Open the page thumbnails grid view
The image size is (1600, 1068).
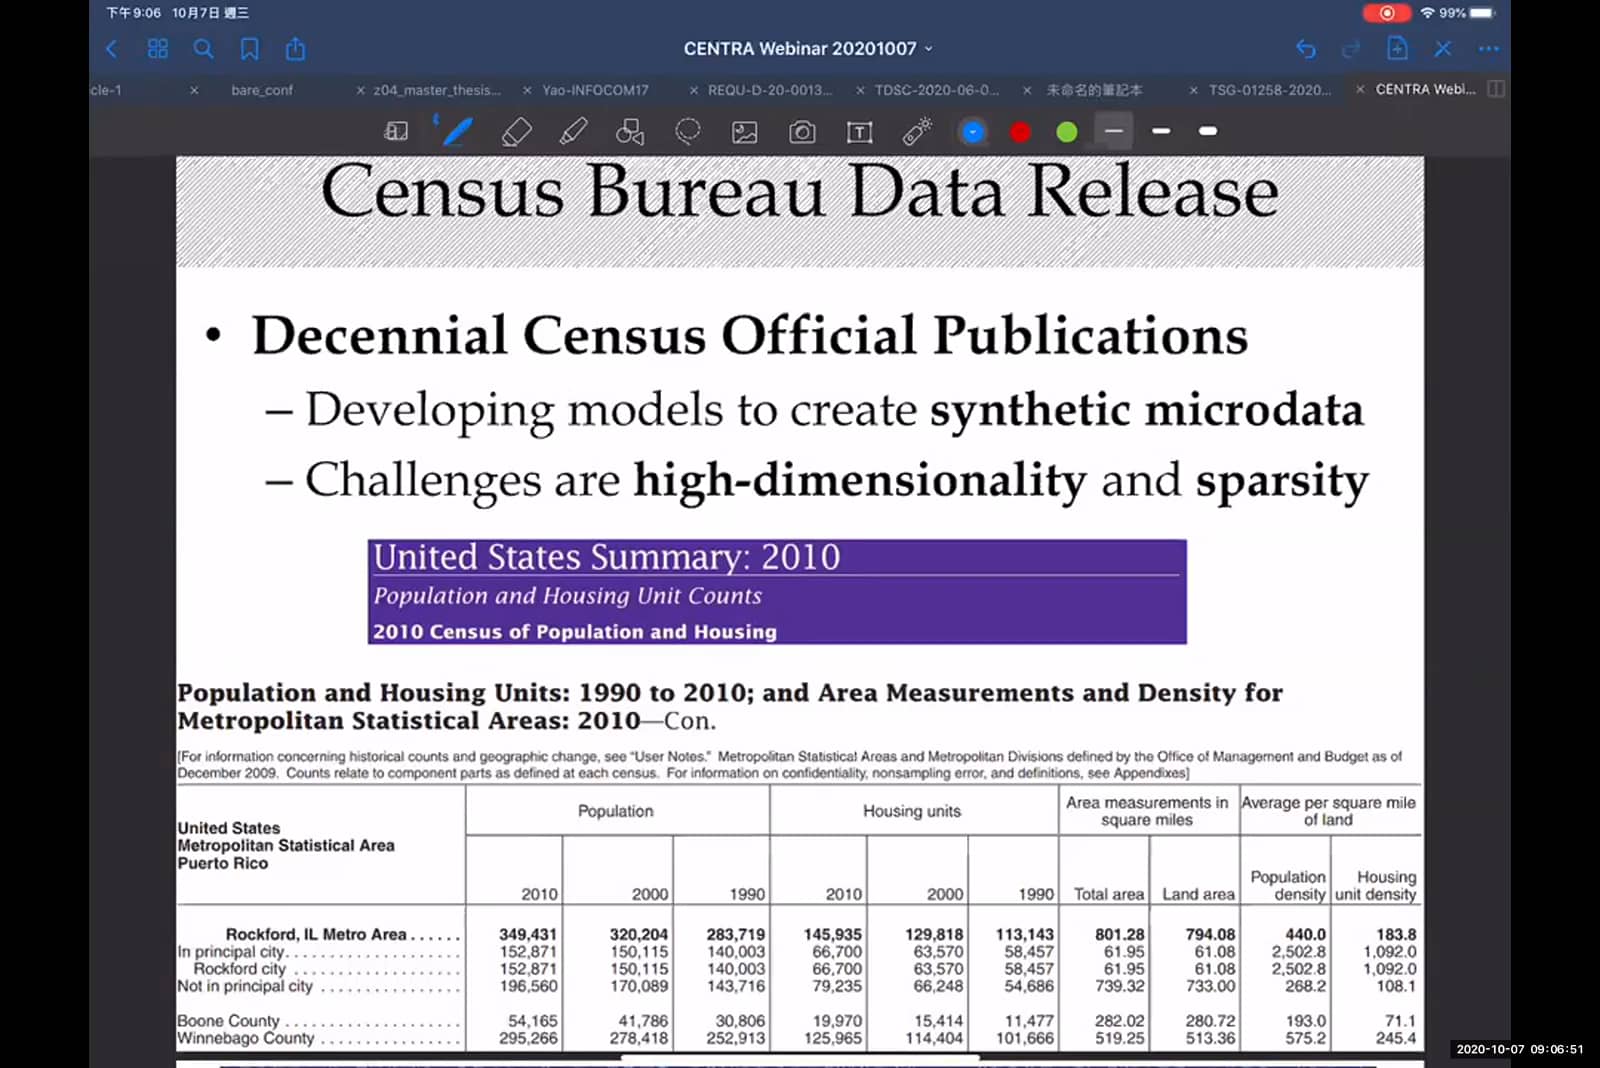click(157, 48)
